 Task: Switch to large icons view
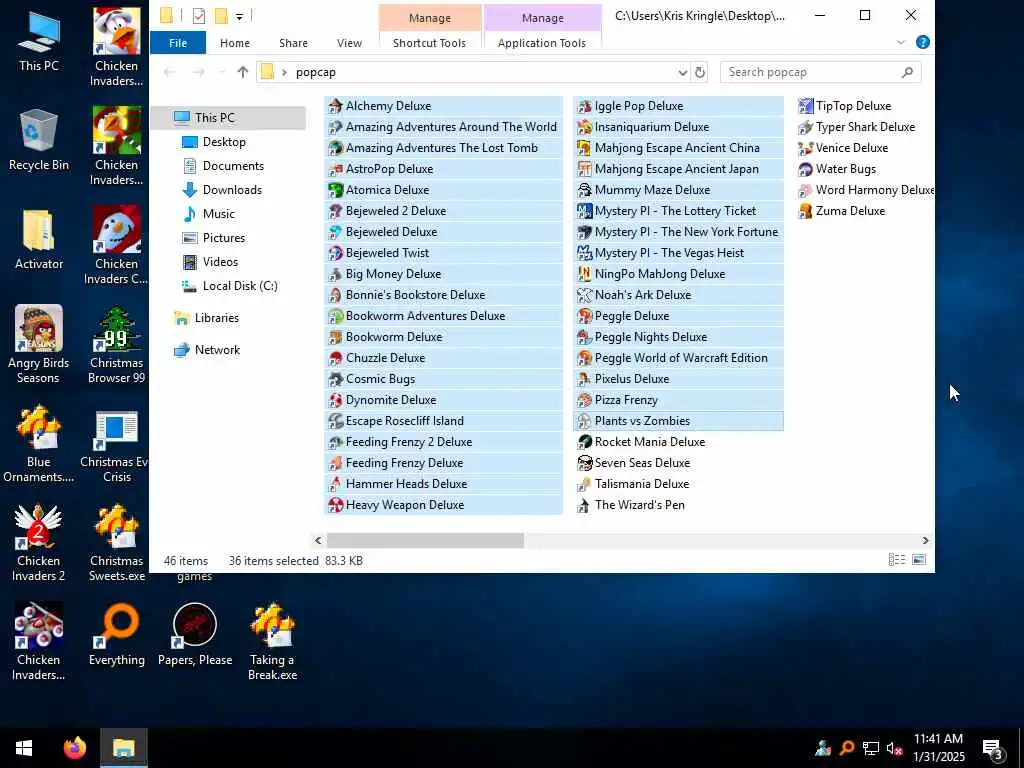tap(919, 560)
